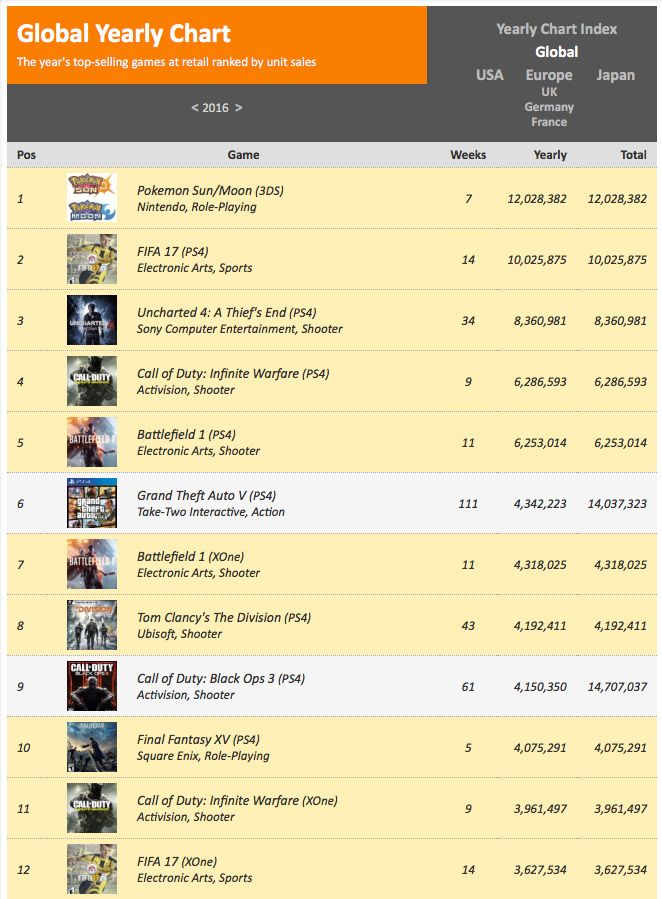Screen dimensions: 662x899
Task: Select the UK chart link
Action: (549, 91)
